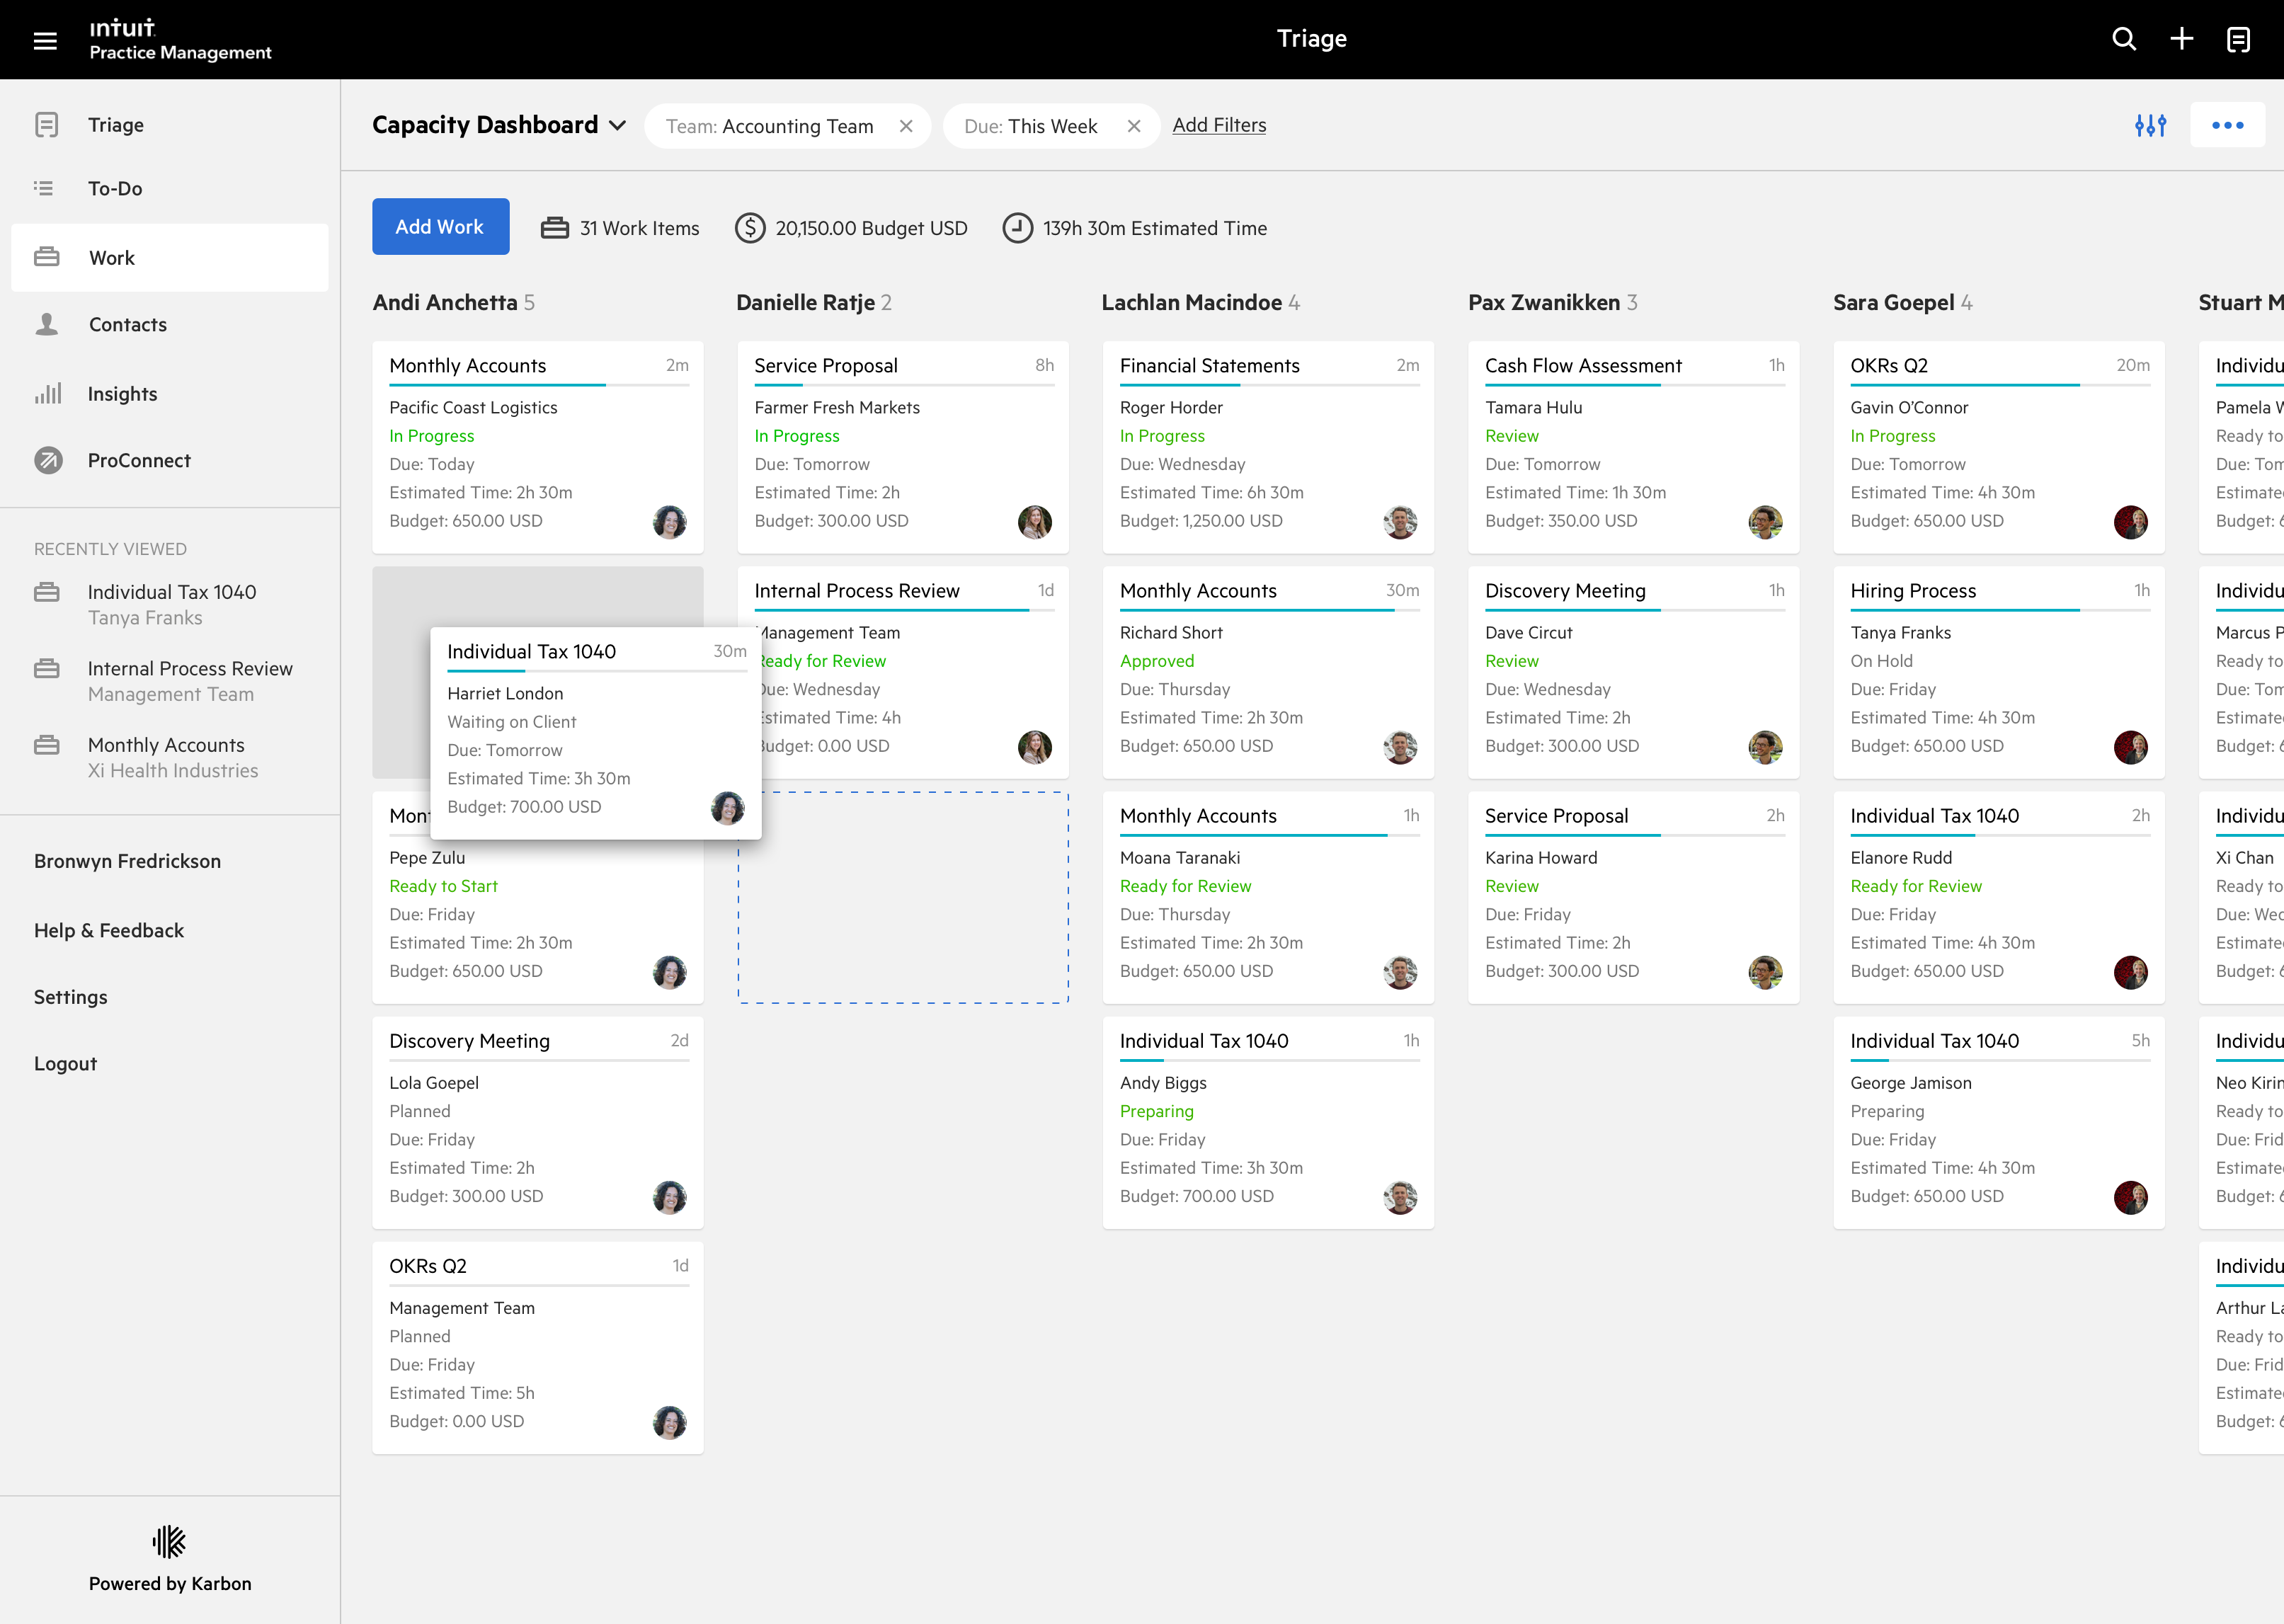Open the hamburger navigation menu
The height and width of the screenshot is (1624, 2284).
tap(46, 40)
